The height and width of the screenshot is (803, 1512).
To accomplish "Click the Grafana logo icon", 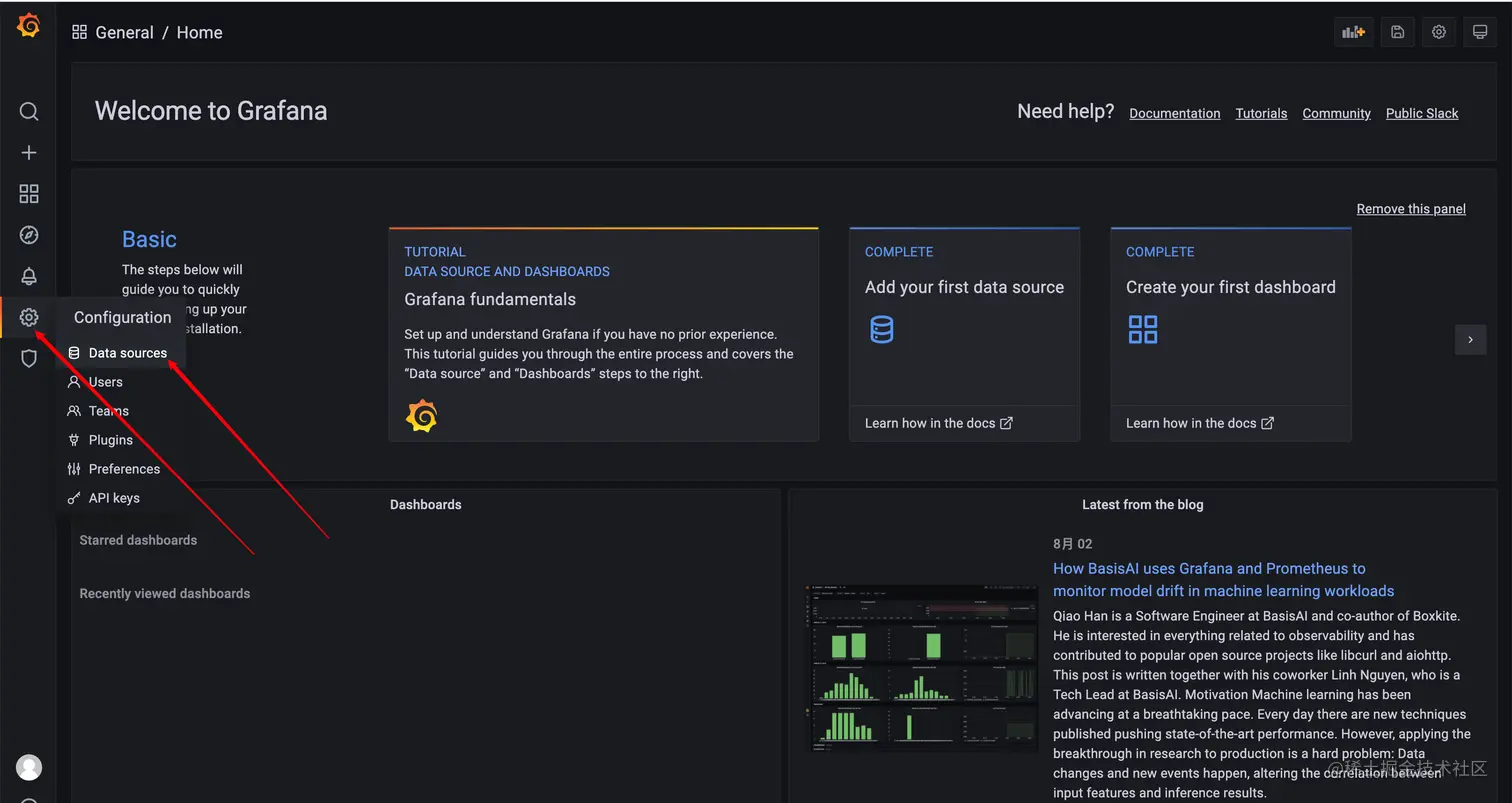I will [29, 26].
